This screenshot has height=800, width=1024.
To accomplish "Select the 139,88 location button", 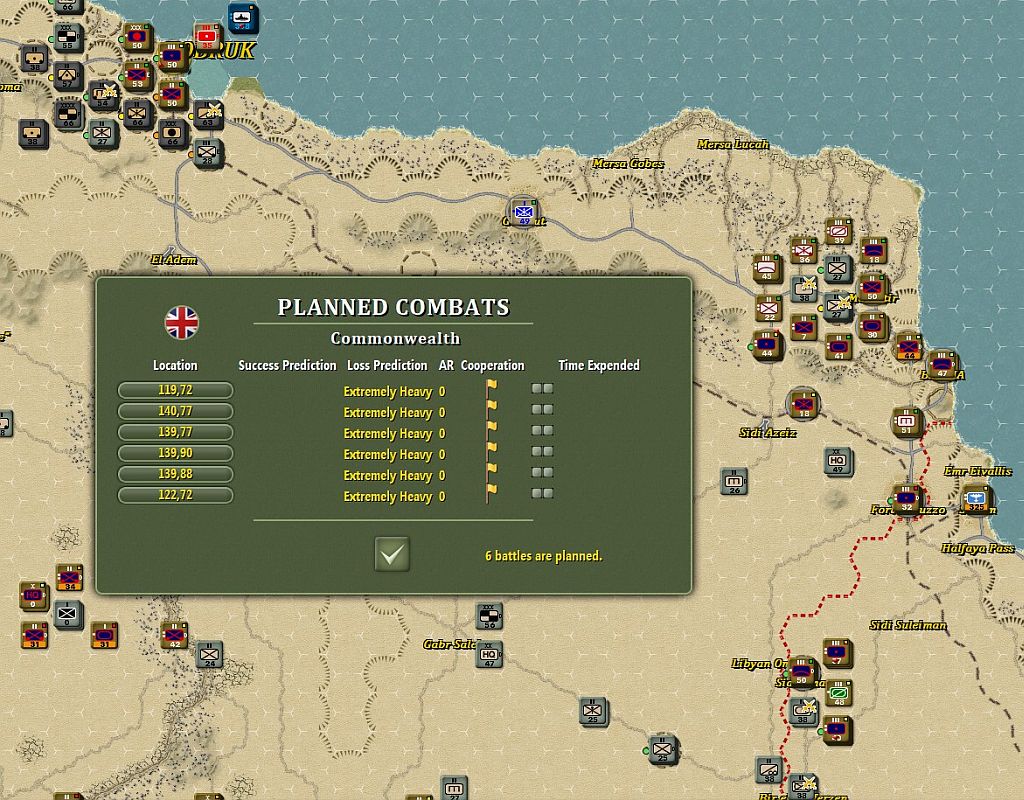I will [x=175, y=473].
